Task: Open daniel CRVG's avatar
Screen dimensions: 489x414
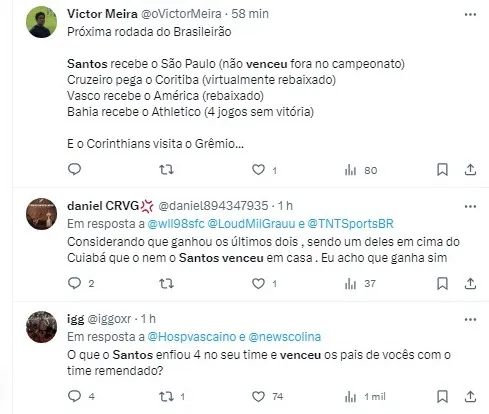Action: (x=41, y=214)
